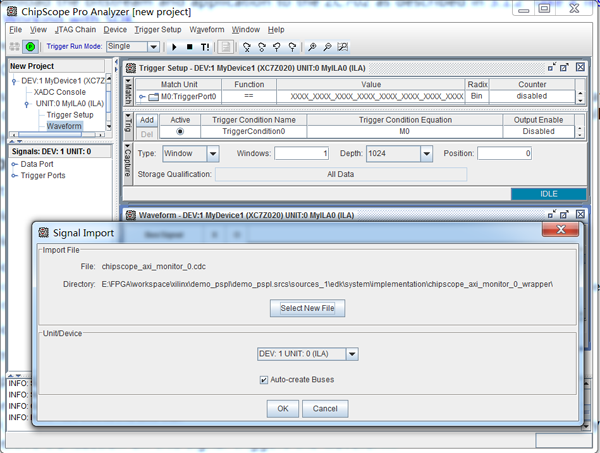
Task: Iconify the Waveform internal window
Action: pyautogui.click(x=551, y=215)
